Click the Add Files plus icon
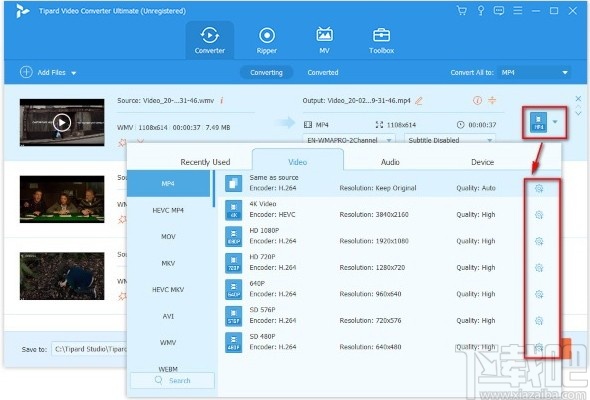The image size is (590, 400). 26,72
